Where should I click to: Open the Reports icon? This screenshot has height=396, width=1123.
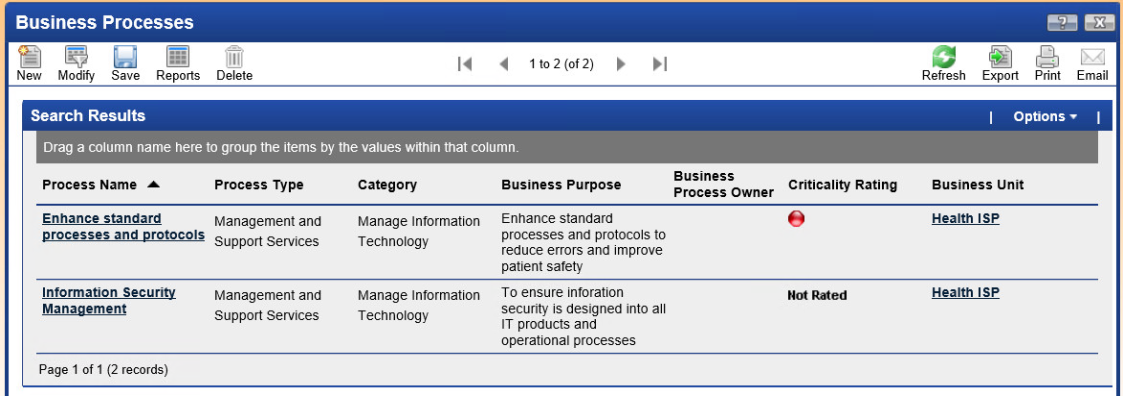point(178,57)
